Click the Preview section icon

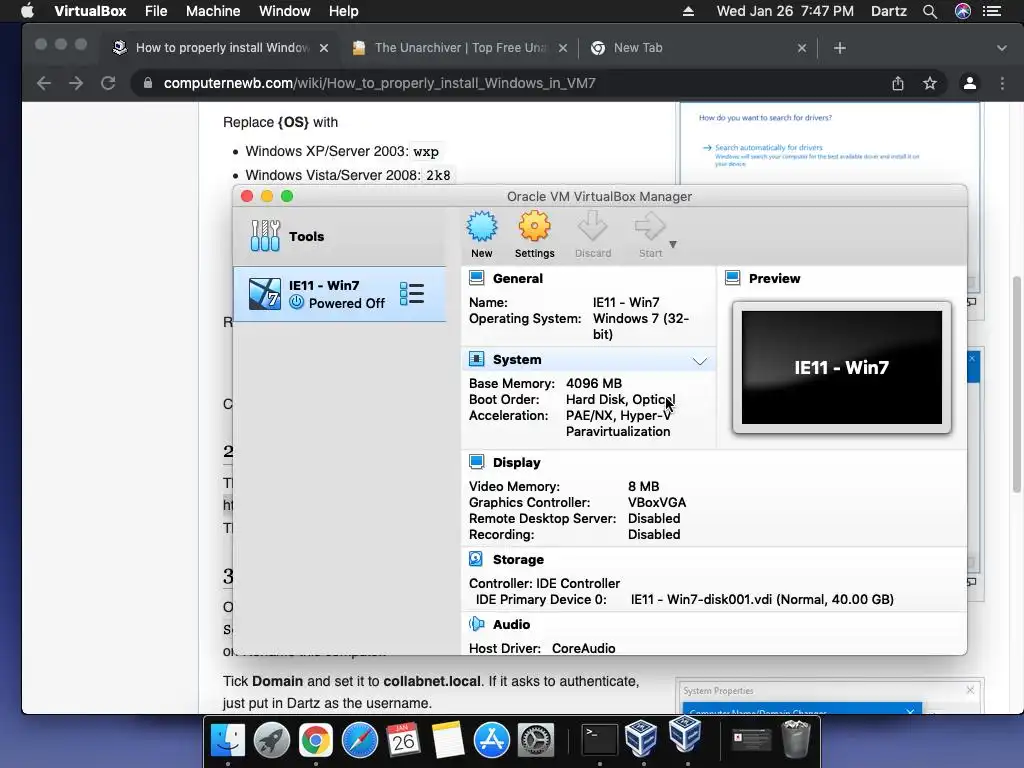[x=733, y=278]
